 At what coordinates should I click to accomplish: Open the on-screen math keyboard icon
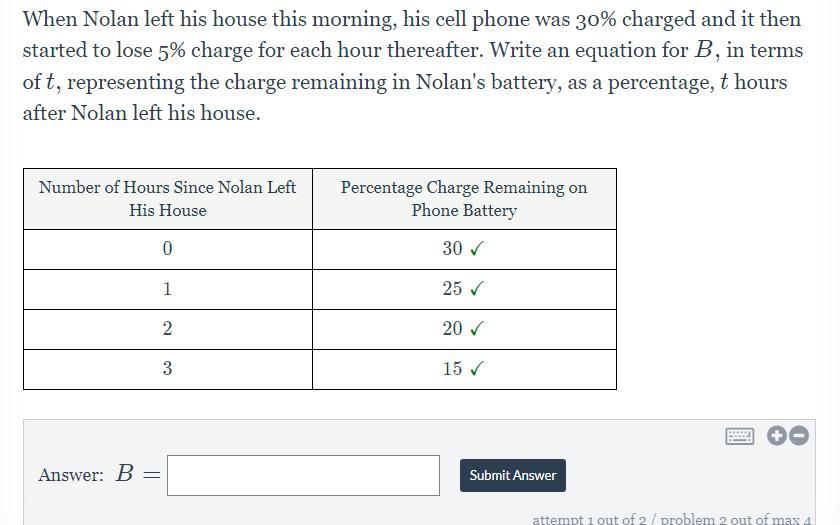739,436
